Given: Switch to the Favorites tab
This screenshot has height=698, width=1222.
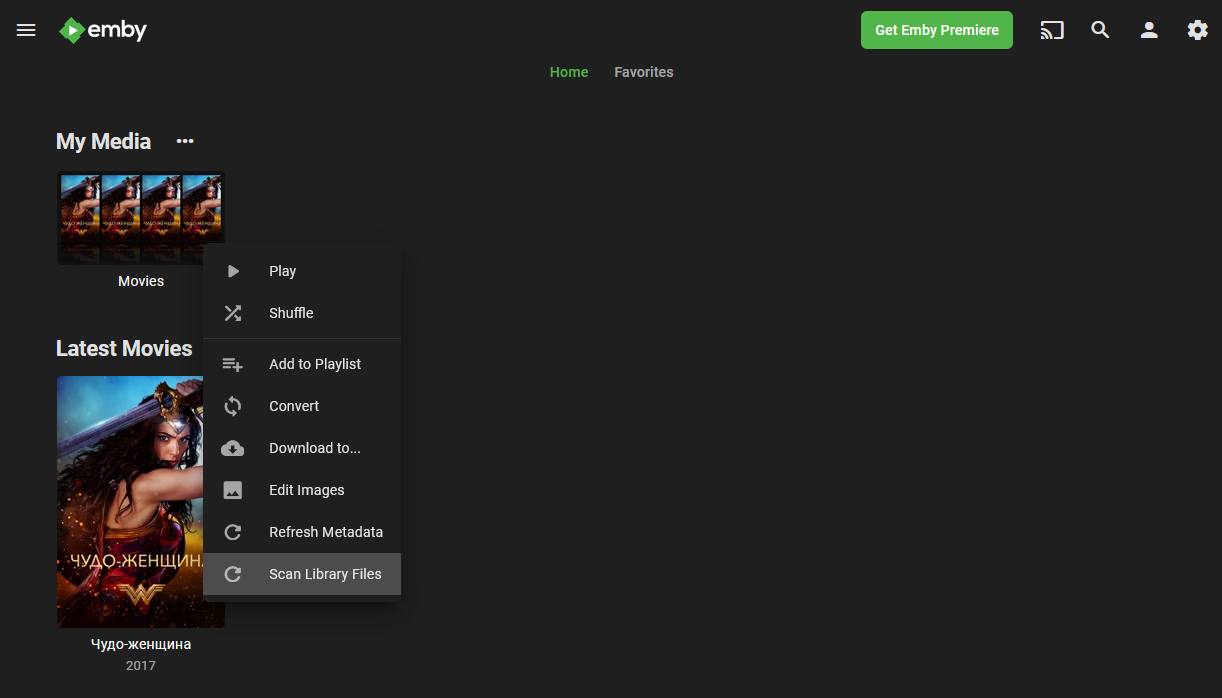Looking at the screenshot, I should tap(644, 72).
